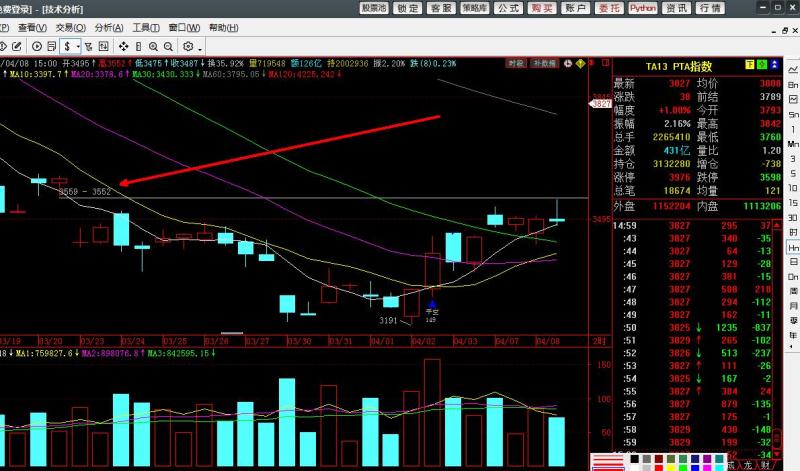Click the yellow diamond icon above the chart

pos(580,63)
